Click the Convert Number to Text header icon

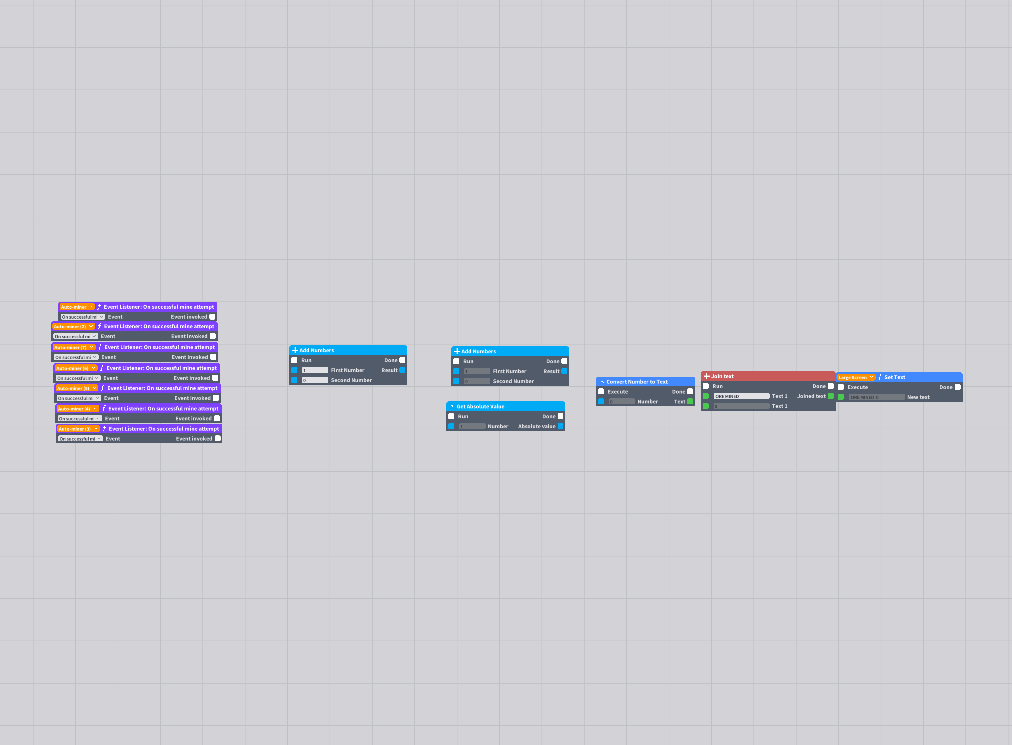602,382
